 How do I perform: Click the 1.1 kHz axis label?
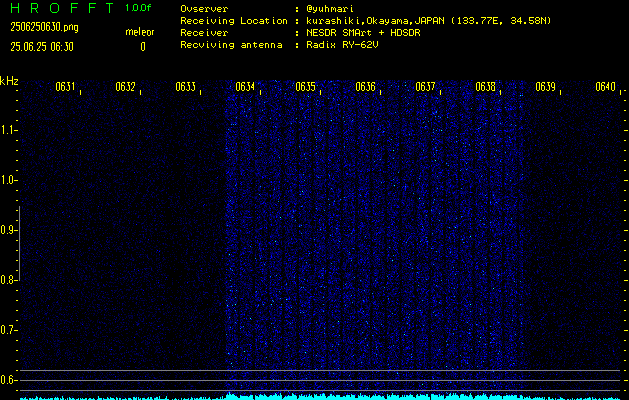click(7, 130)
